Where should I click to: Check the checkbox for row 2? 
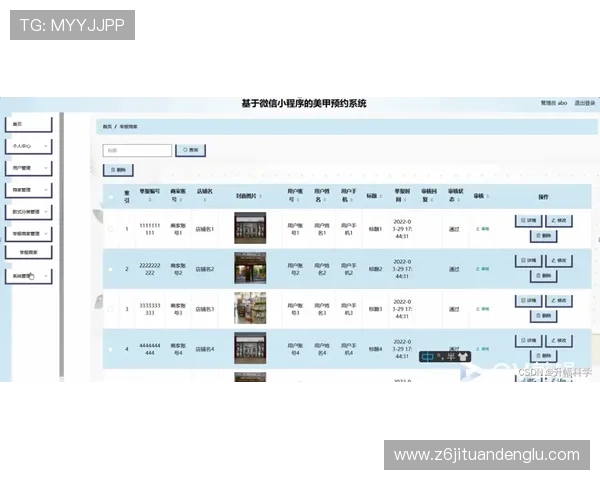pos(111,269)
